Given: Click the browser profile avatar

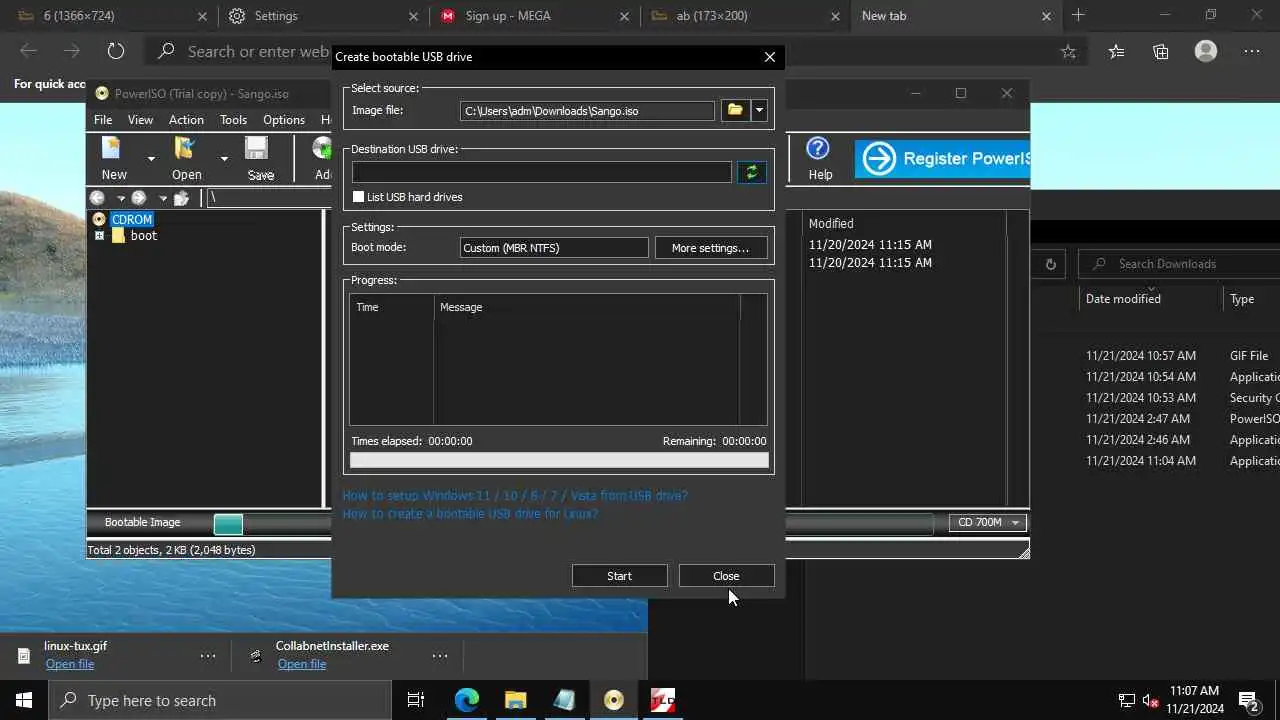Looking at the screenshot, I should [1206, 51].
